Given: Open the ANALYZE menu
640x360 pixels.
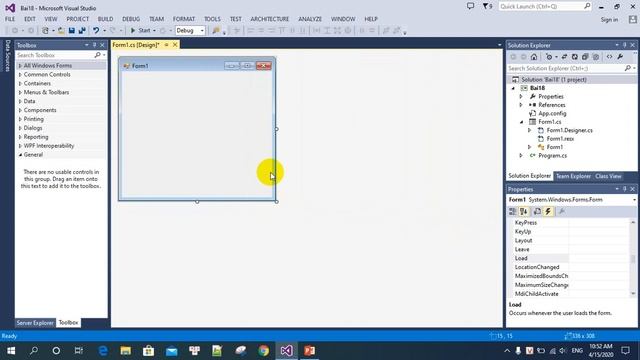Looking at the screenshot, I should point(310,19).
